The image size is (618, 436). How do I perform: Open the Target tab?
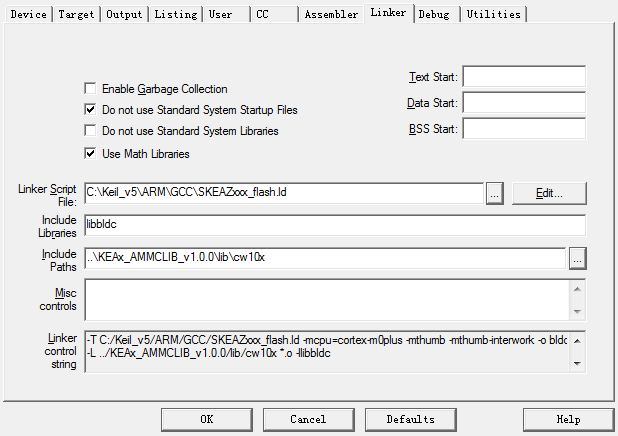point(76,15)
